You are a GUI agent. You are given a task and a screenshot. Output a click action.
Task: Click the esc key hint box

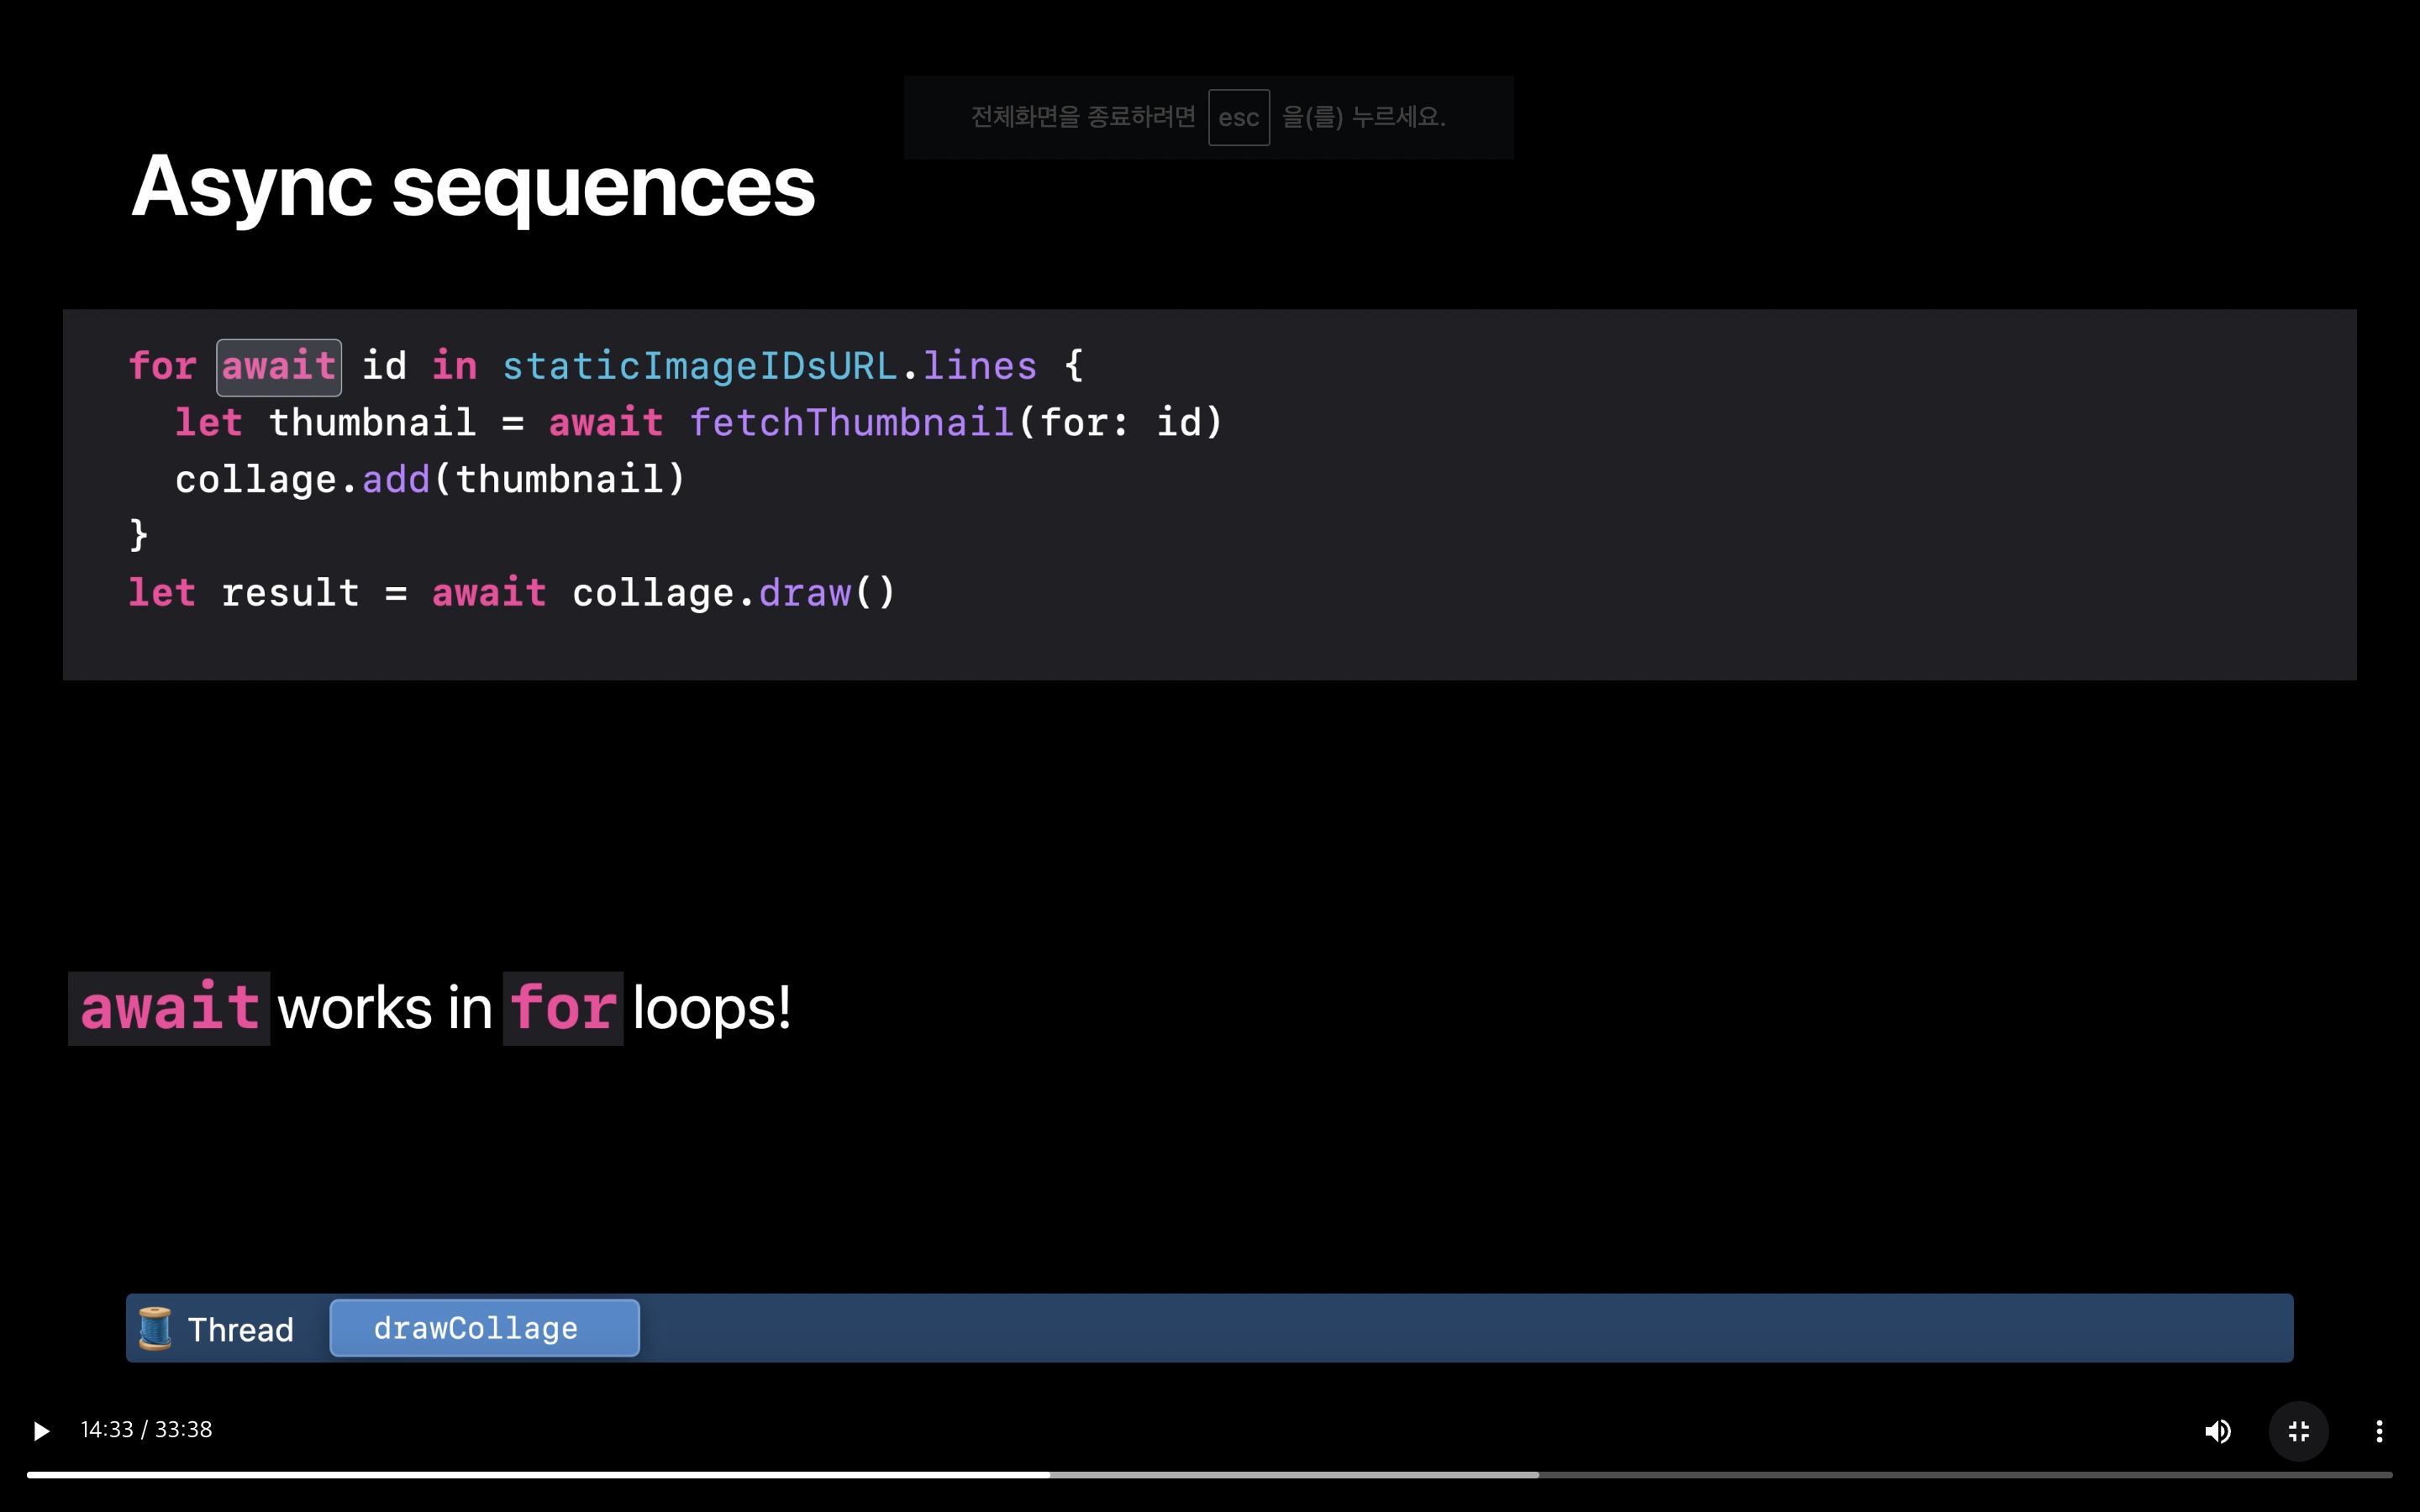coord(1238,118)
